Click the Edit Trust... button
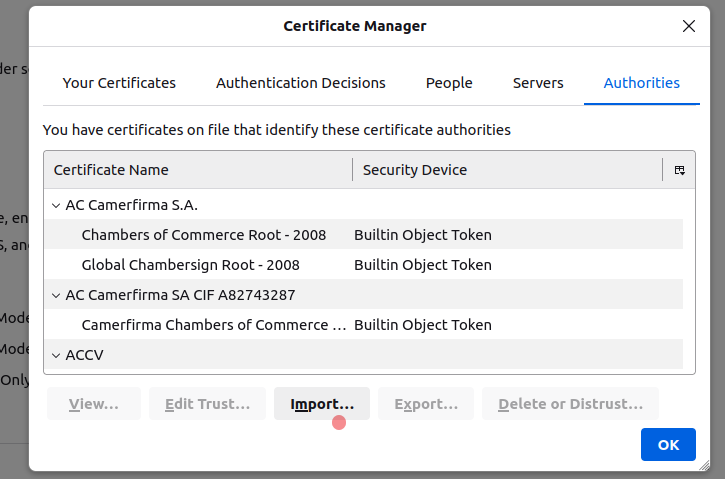This screenshot has height=479, width=725. click(x=207, y=404)
